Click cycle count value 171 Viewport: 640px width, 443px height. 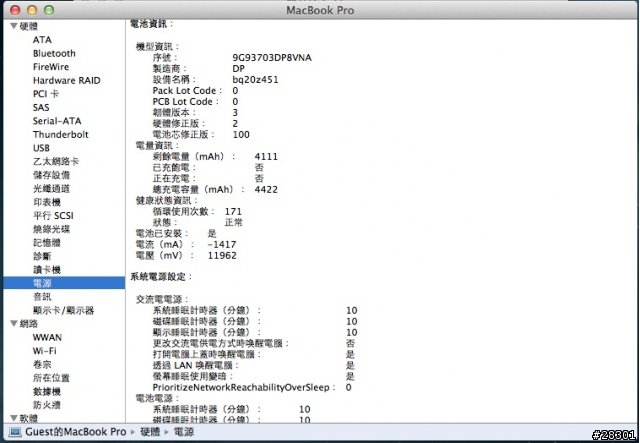(x=233, y=211)
